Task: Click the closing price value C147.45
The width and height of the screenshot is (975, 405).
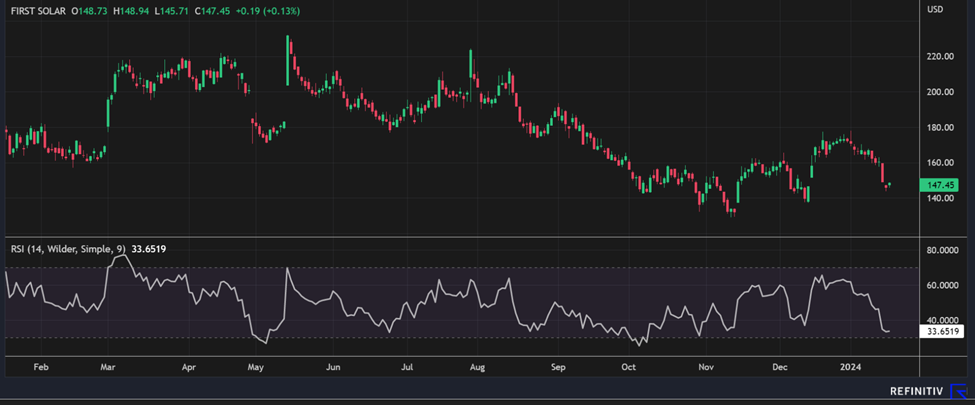Action: (x=198, y=8)
